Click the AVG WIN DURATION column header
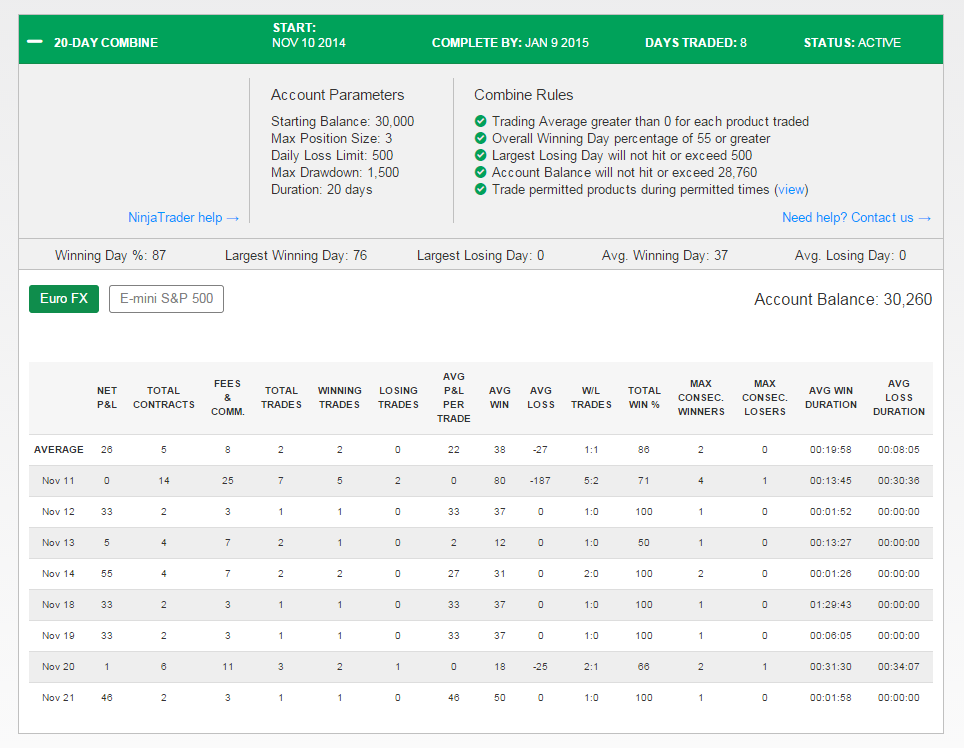This screenshot has width=964, height=748. [x=831, y=398]
